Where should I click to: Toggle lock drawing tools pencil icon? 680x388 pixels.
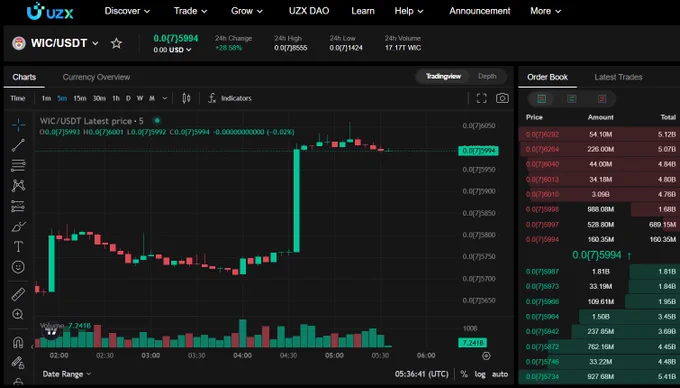(18, 362)
